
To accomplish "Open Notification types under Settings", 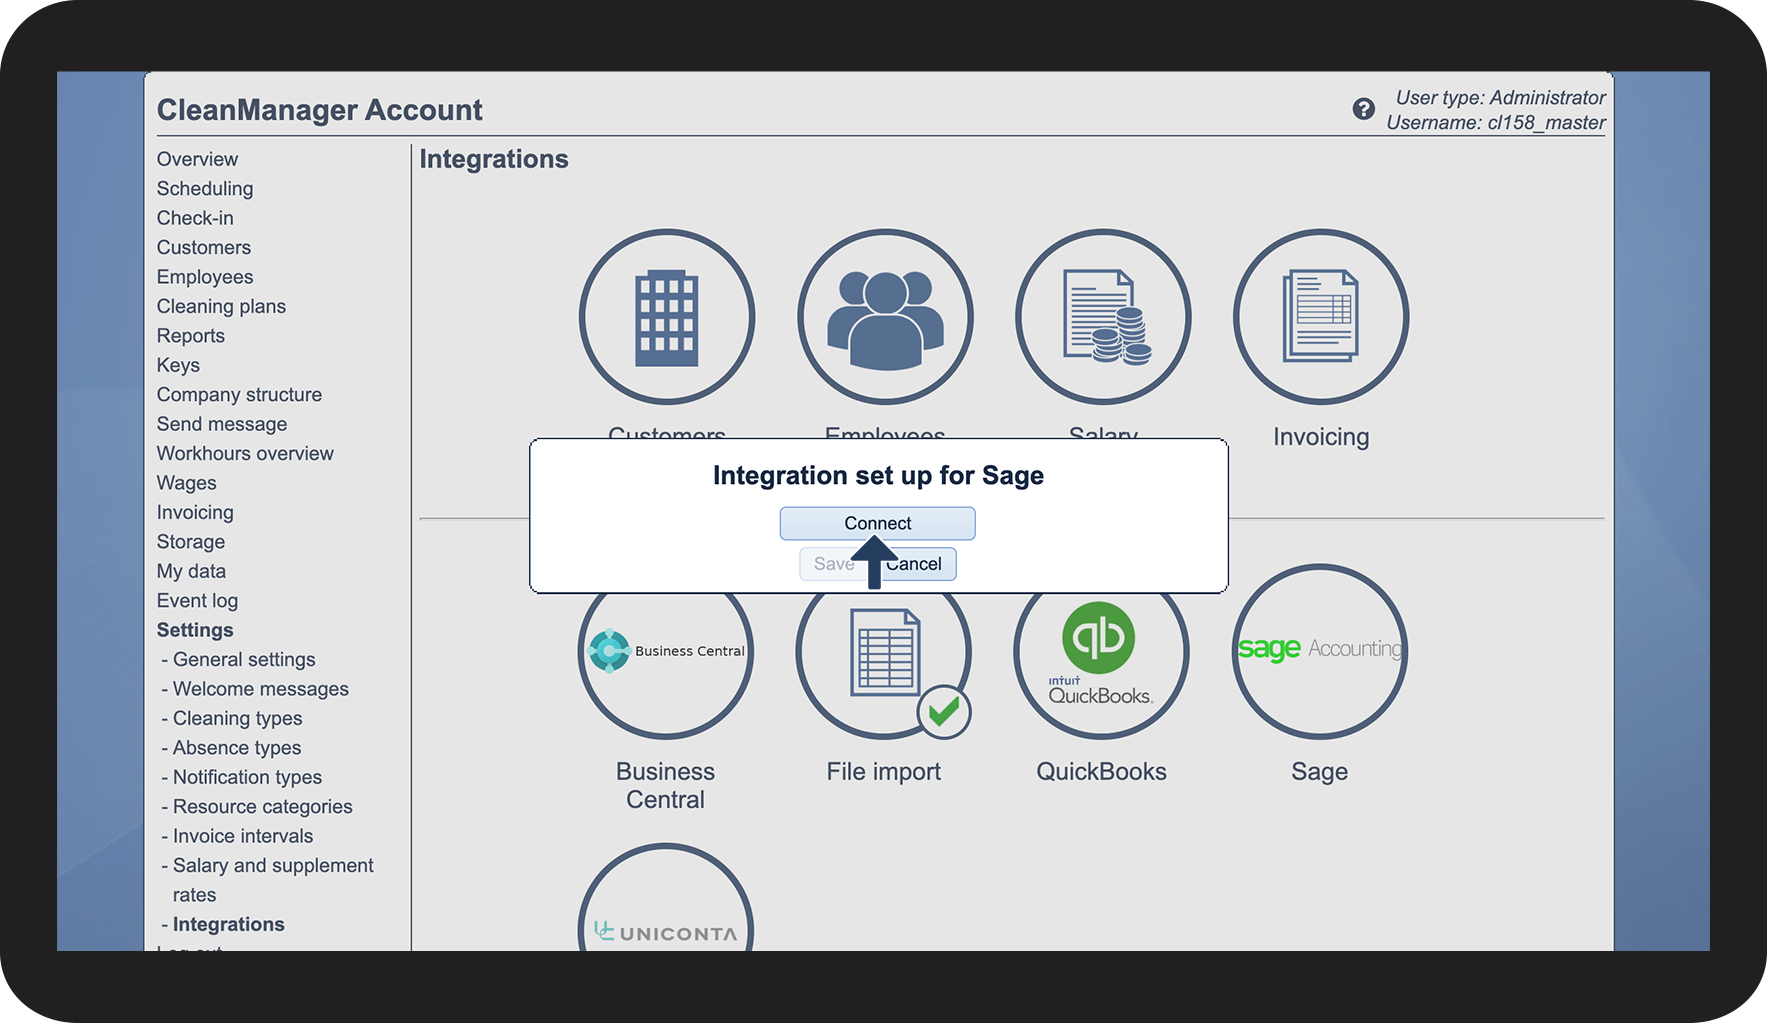I will click(x=247, y=777).
